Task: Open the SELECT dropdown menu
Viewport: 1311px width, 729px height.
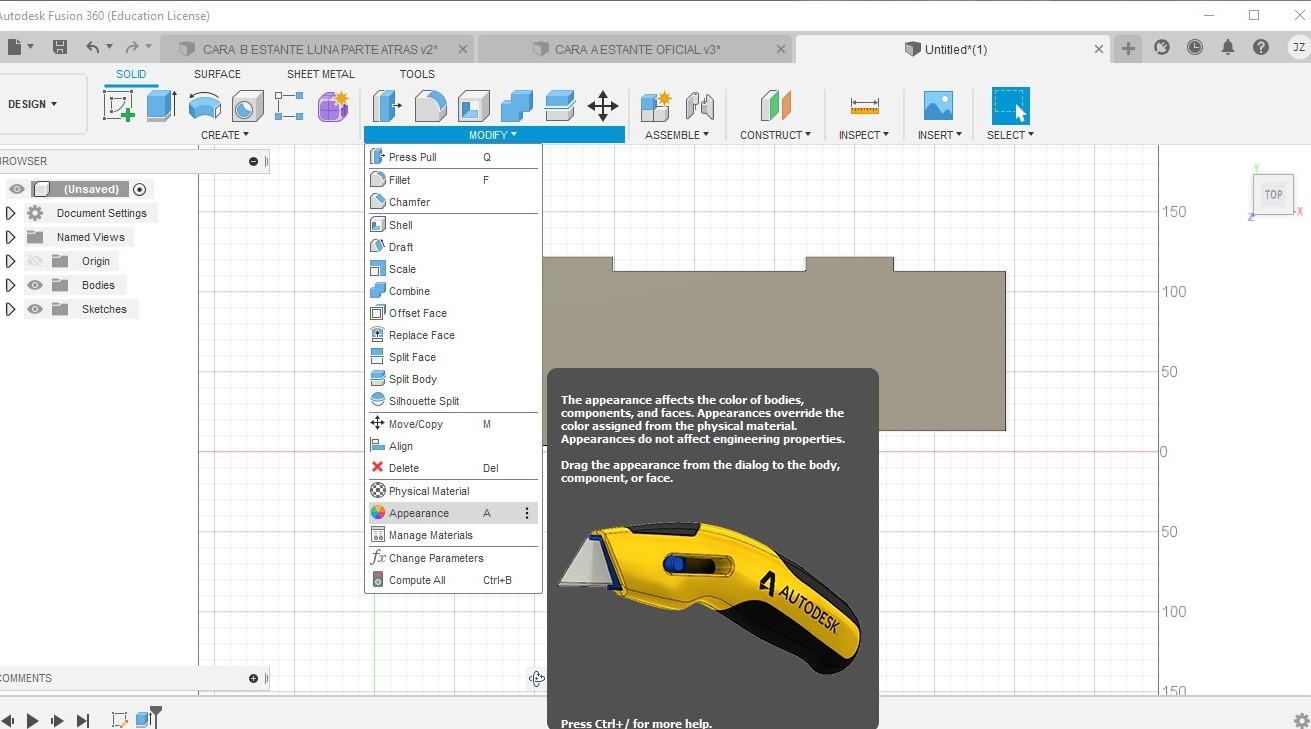Action: click(1011, 135)
